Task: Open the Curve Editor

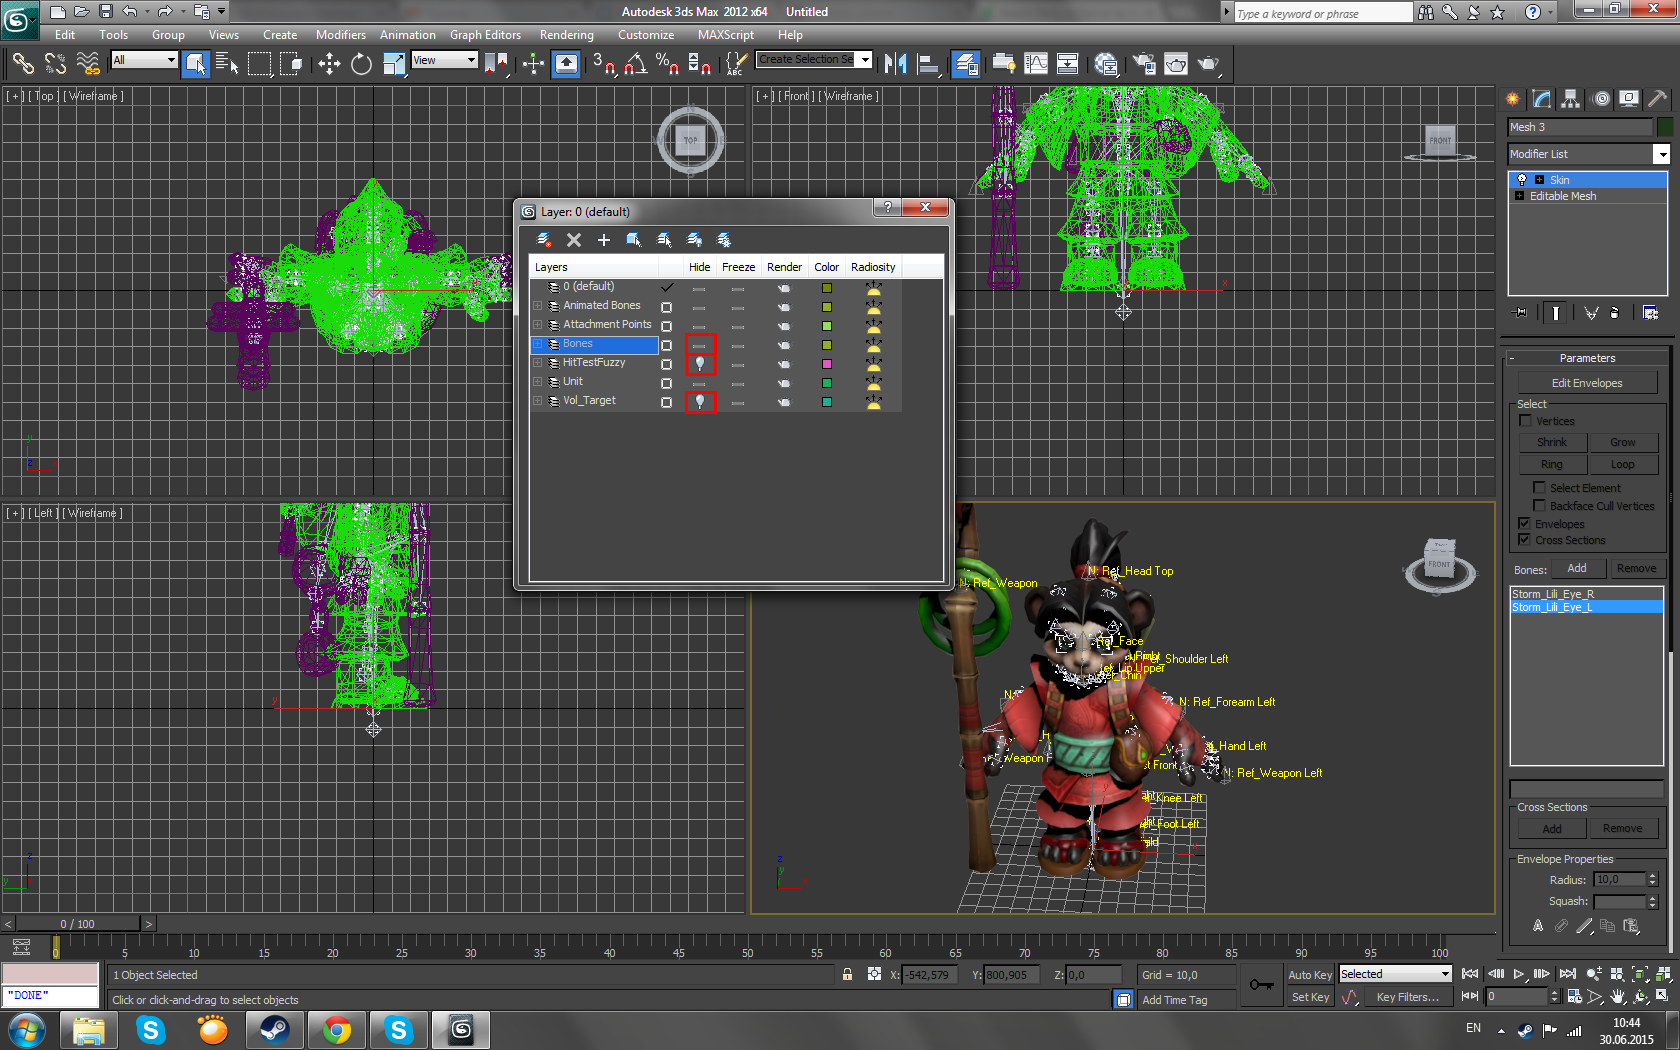Action: coord(1036,64)
